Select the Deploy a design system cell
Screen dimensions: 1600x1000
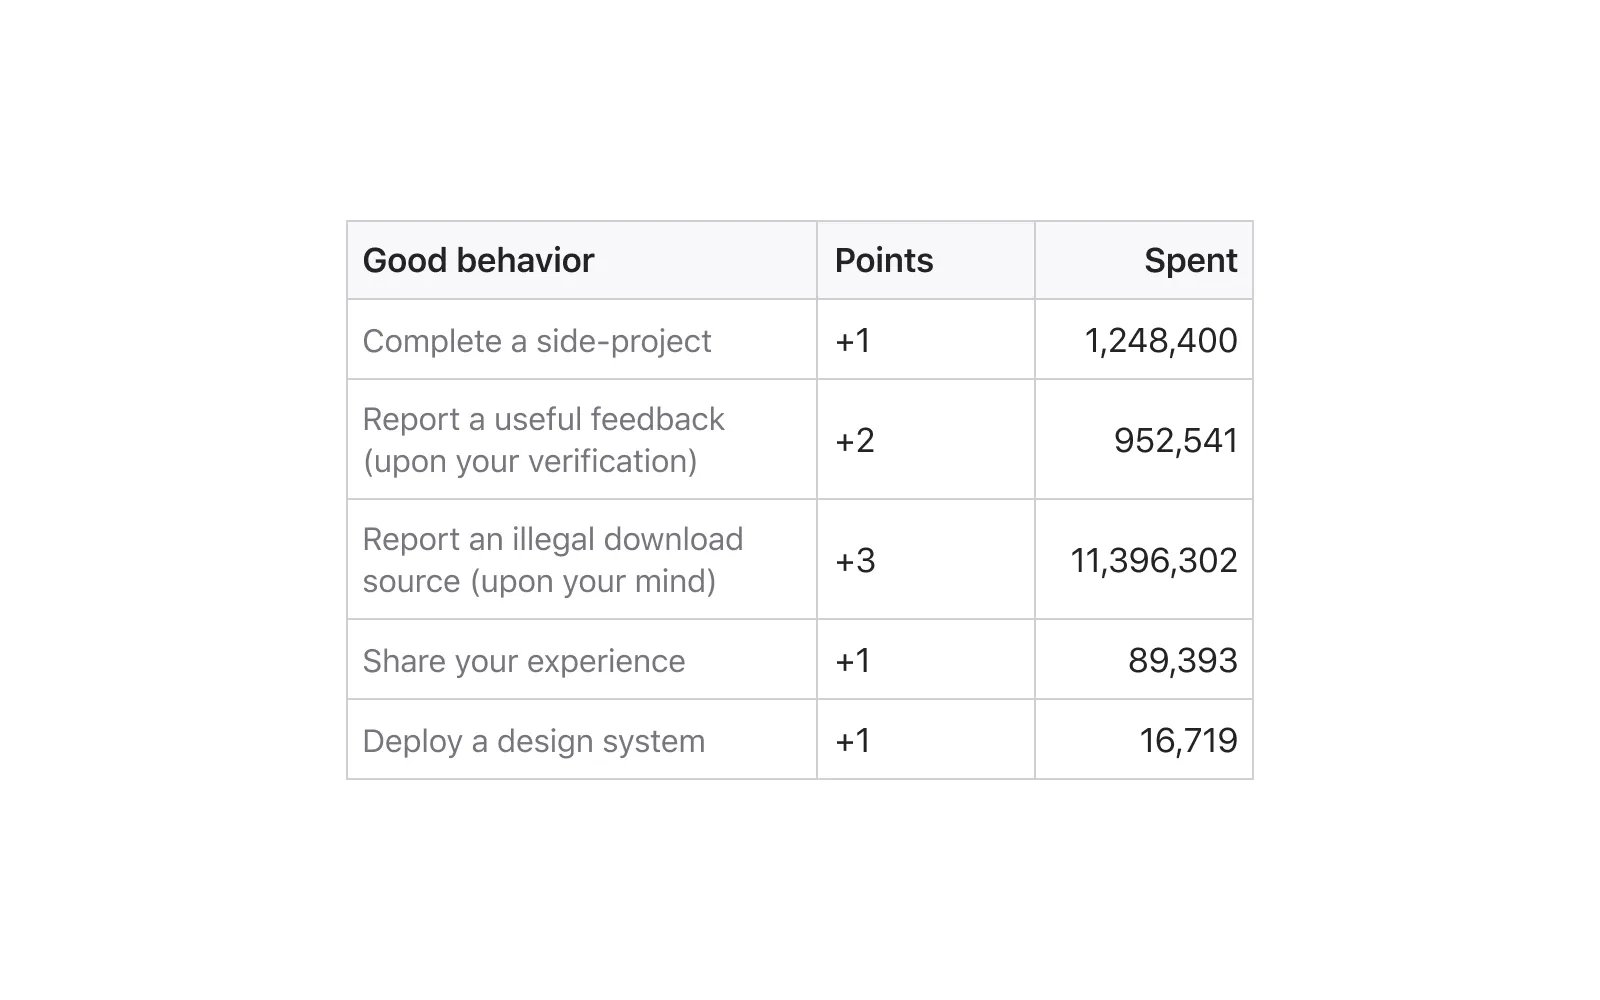click(582, 740)
